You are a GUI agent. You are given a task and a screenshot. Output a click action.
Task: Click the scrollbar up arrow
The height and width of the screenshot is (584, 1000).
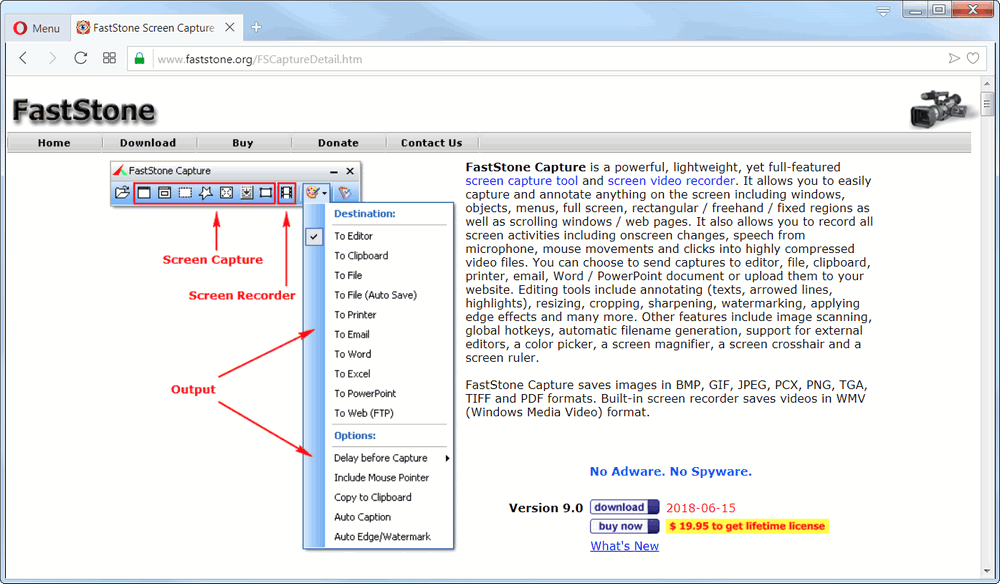pyautogui.click(x=987, y=84)
